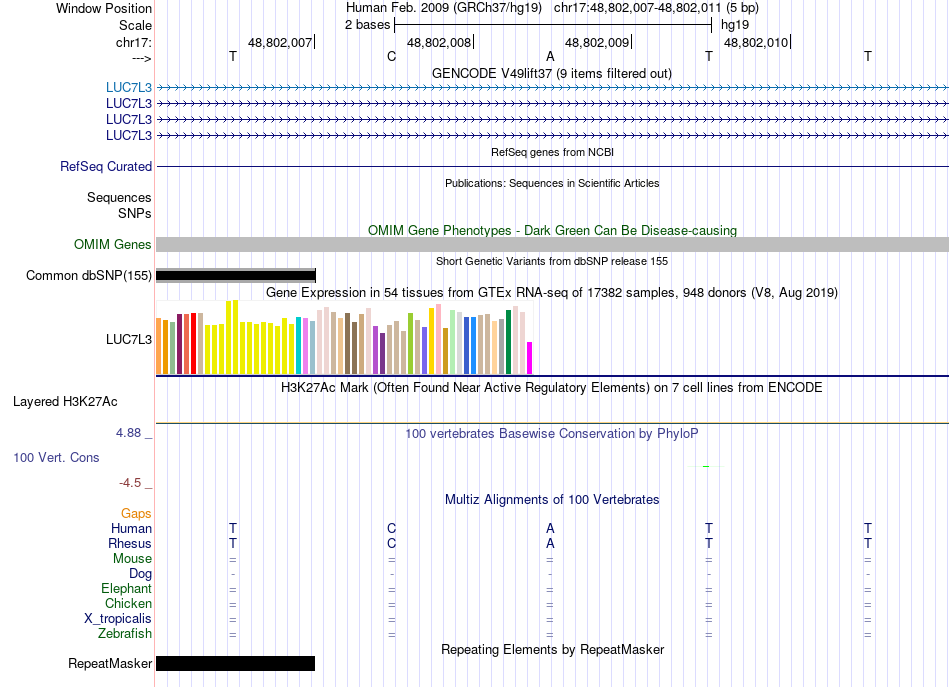Click the dark green GTEx expression bar
The width and height of the screenshot is (950, 687).
pos(508,342)
